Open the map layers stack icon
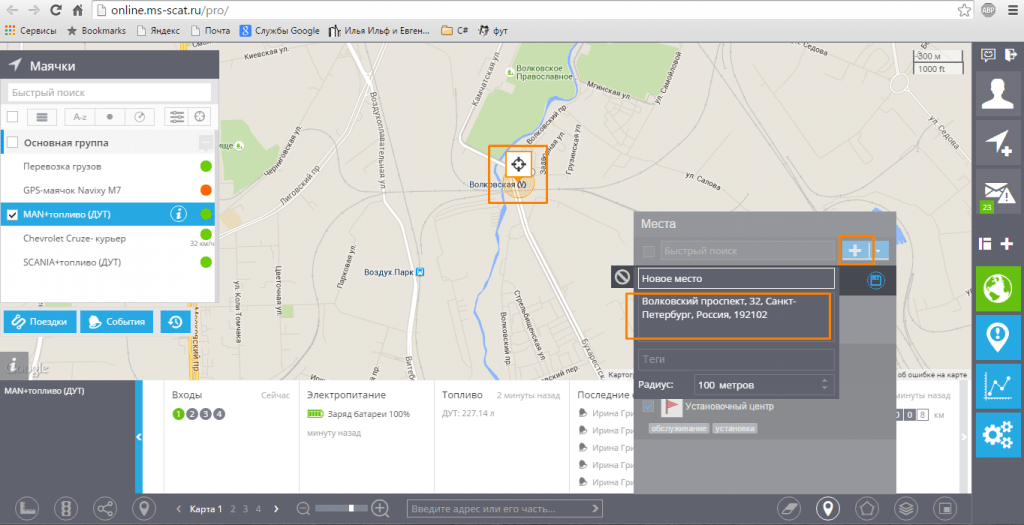 click(x=906, y=508)
